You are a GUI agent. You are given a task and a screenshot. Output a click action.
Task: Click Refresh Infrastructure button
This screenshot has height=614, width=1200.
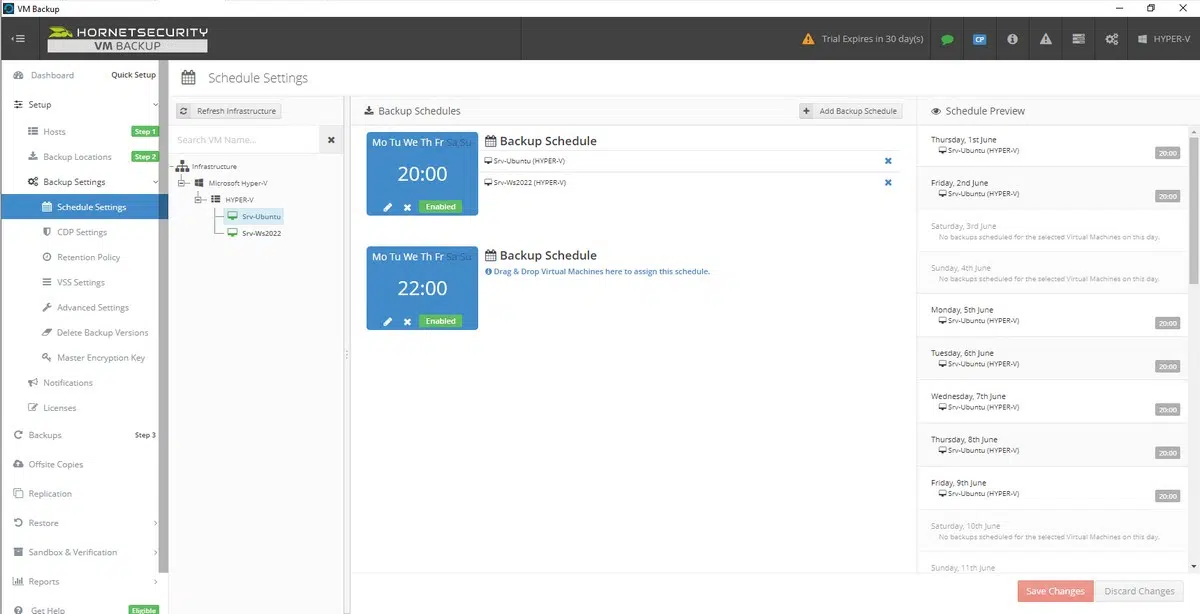(228, 111)
